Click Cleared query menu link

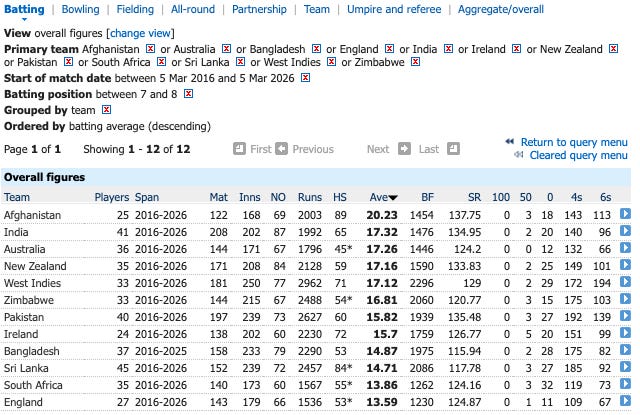coord(578,155)
